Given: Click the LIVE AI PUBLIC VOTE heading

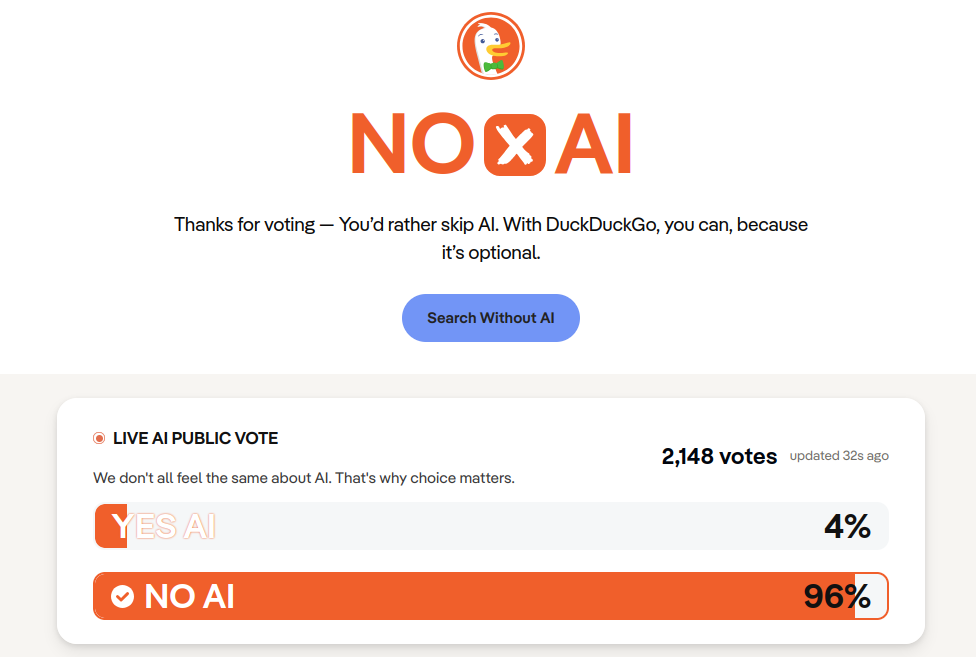Looking at the screenshot, I should pyautogui.click(x=195, y=438).
